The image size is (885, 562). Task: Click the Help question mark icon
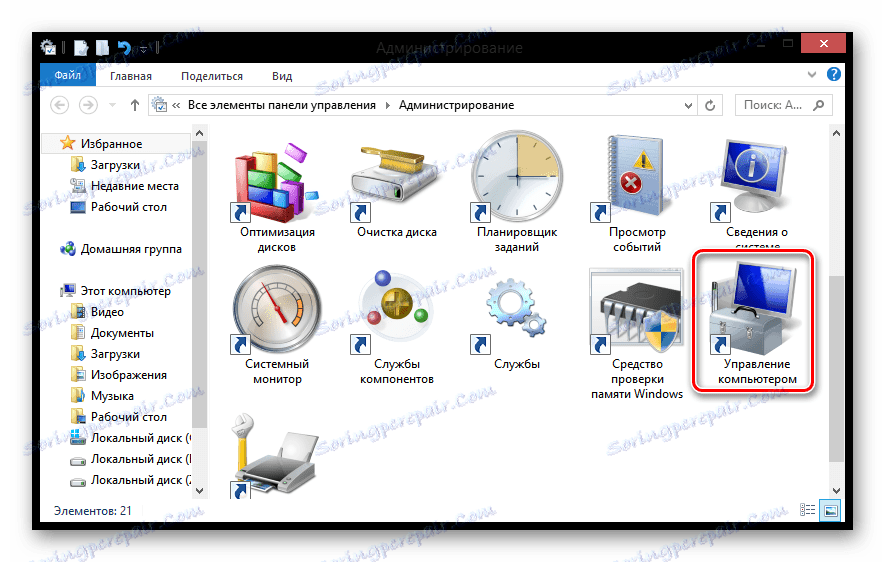click(x=834, y=74)
